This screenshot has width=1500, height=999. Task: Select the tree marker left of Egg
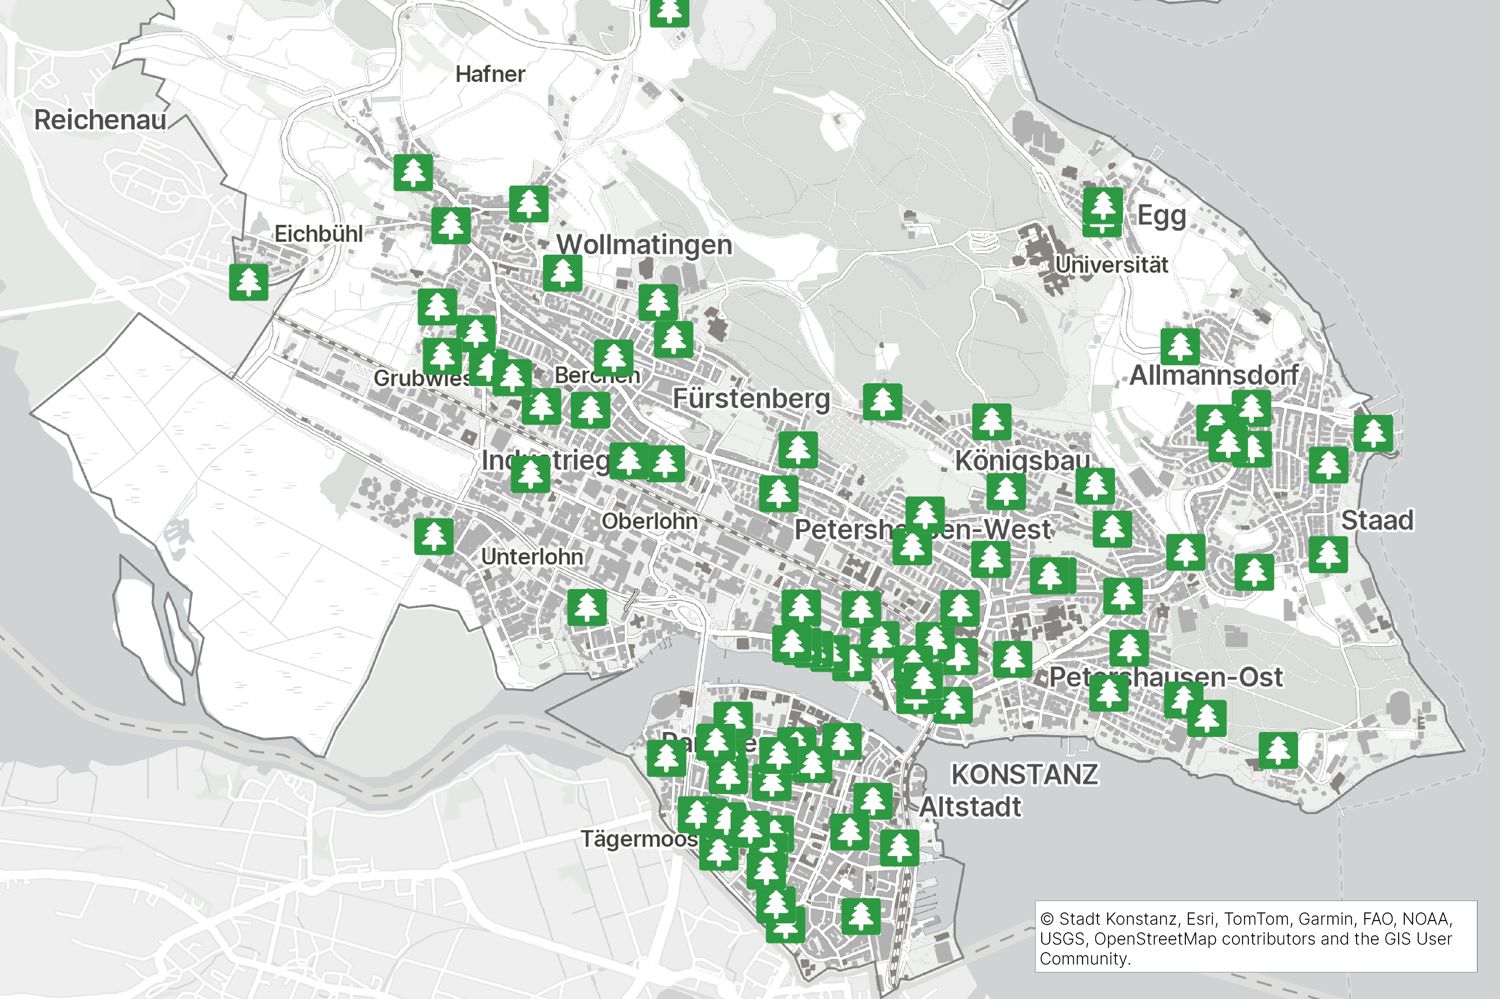[1103, 207]
